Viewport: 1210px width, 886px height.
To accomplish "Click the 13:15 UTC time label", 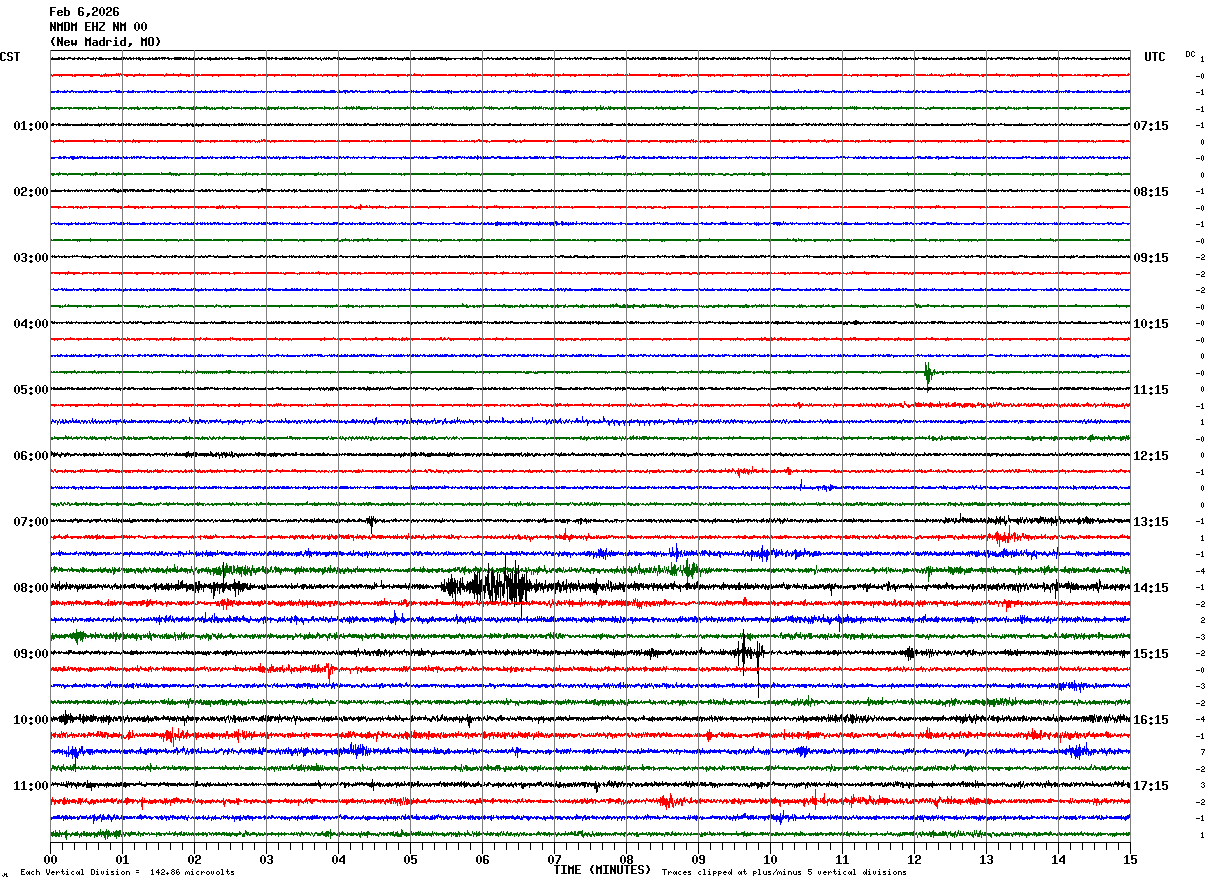I will (x=1151, y=522).
